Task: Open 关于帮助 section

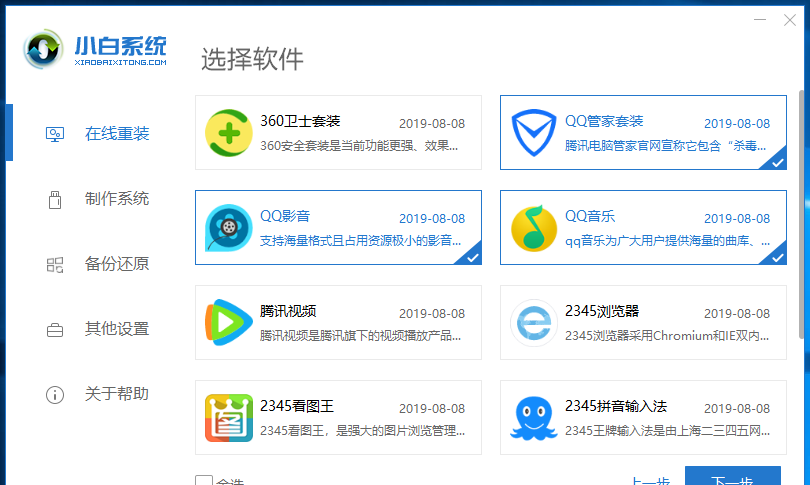Action: [117, 394]
